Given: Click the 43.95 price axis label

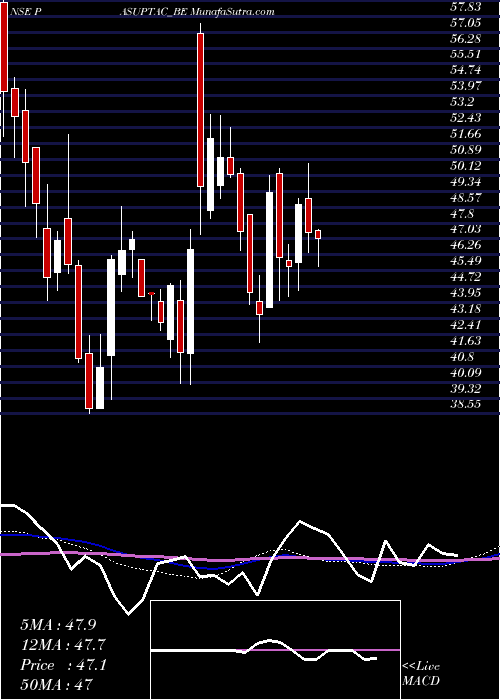Looking at the screenshot, I should point(467,293).
